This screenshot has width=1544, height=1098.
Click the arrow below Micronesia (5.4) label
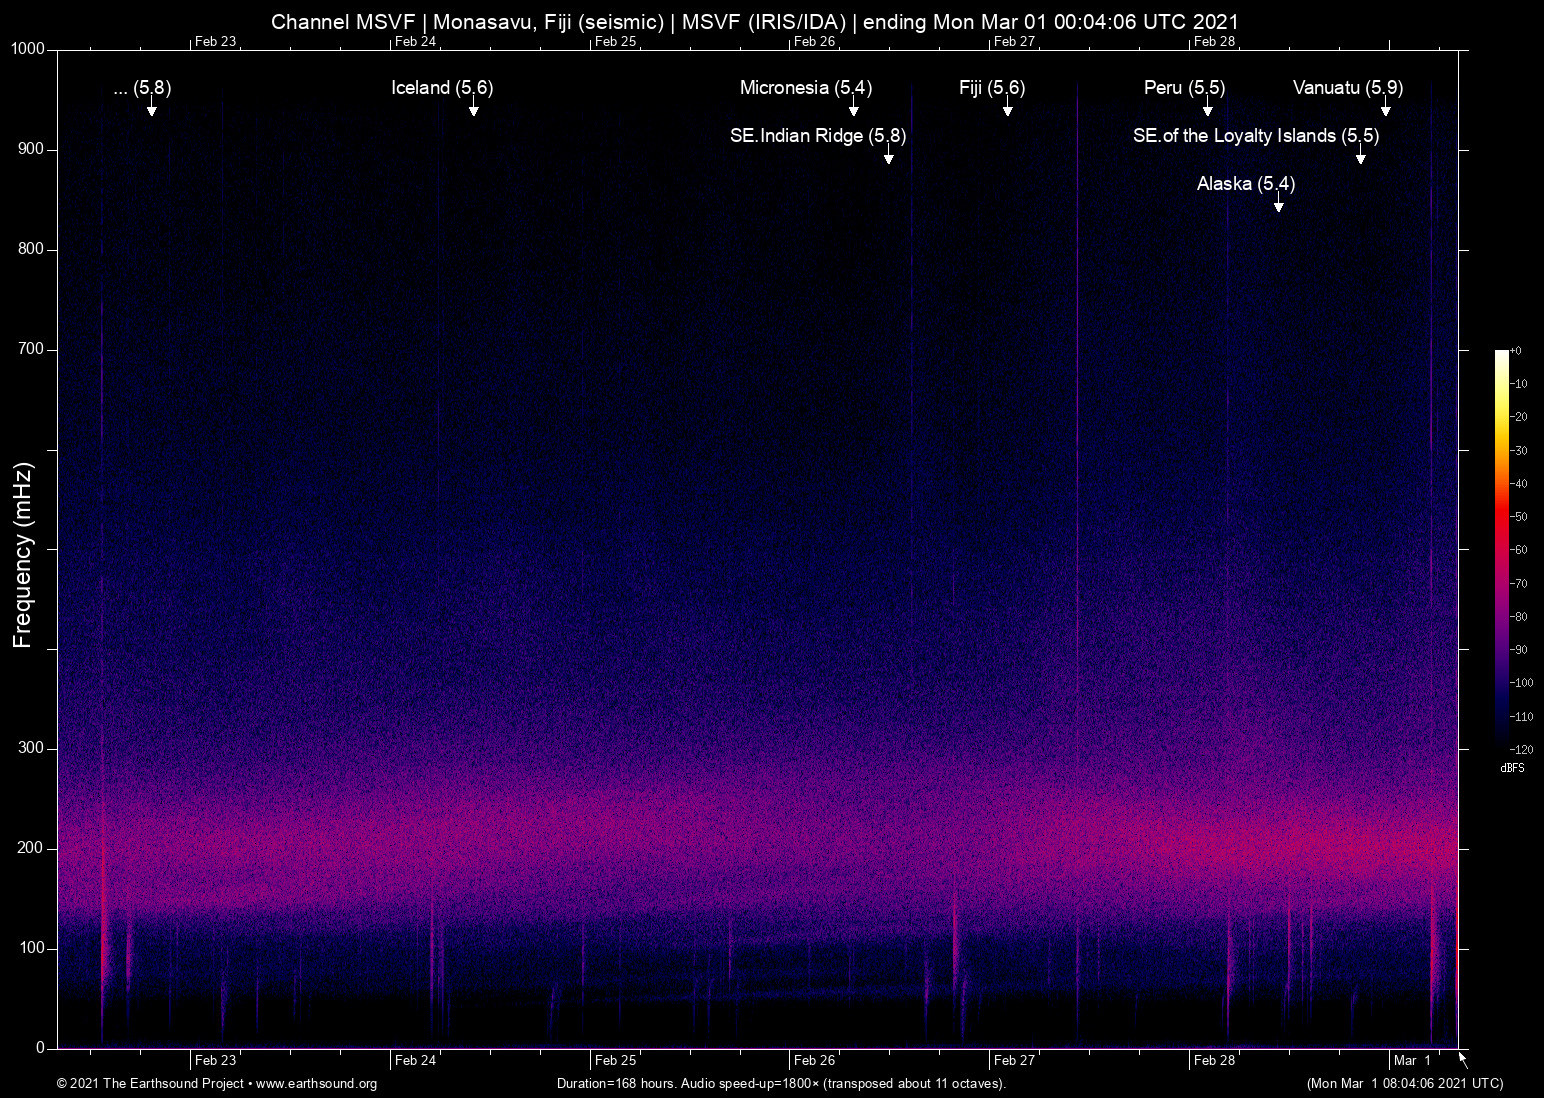(853, 109)
